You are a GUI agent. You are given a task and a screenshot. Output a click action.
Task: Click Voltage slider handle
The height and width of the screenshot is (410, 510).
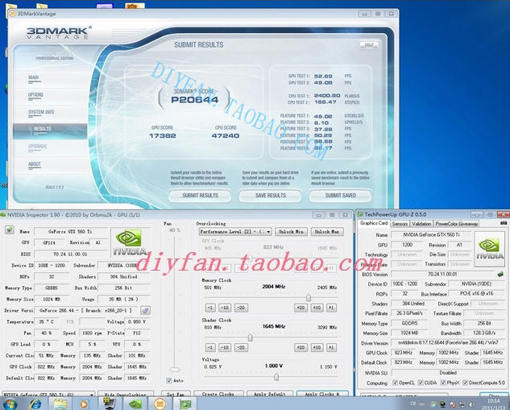276,377
